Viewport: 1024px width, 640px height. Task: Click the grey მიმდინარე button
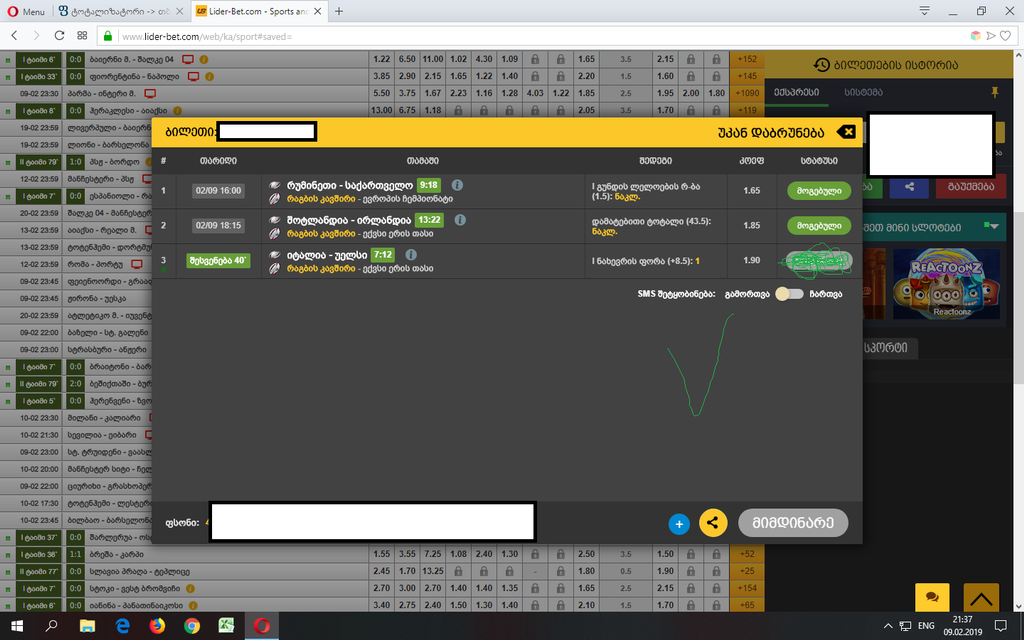pyautogui.click(x=793, y=522)
